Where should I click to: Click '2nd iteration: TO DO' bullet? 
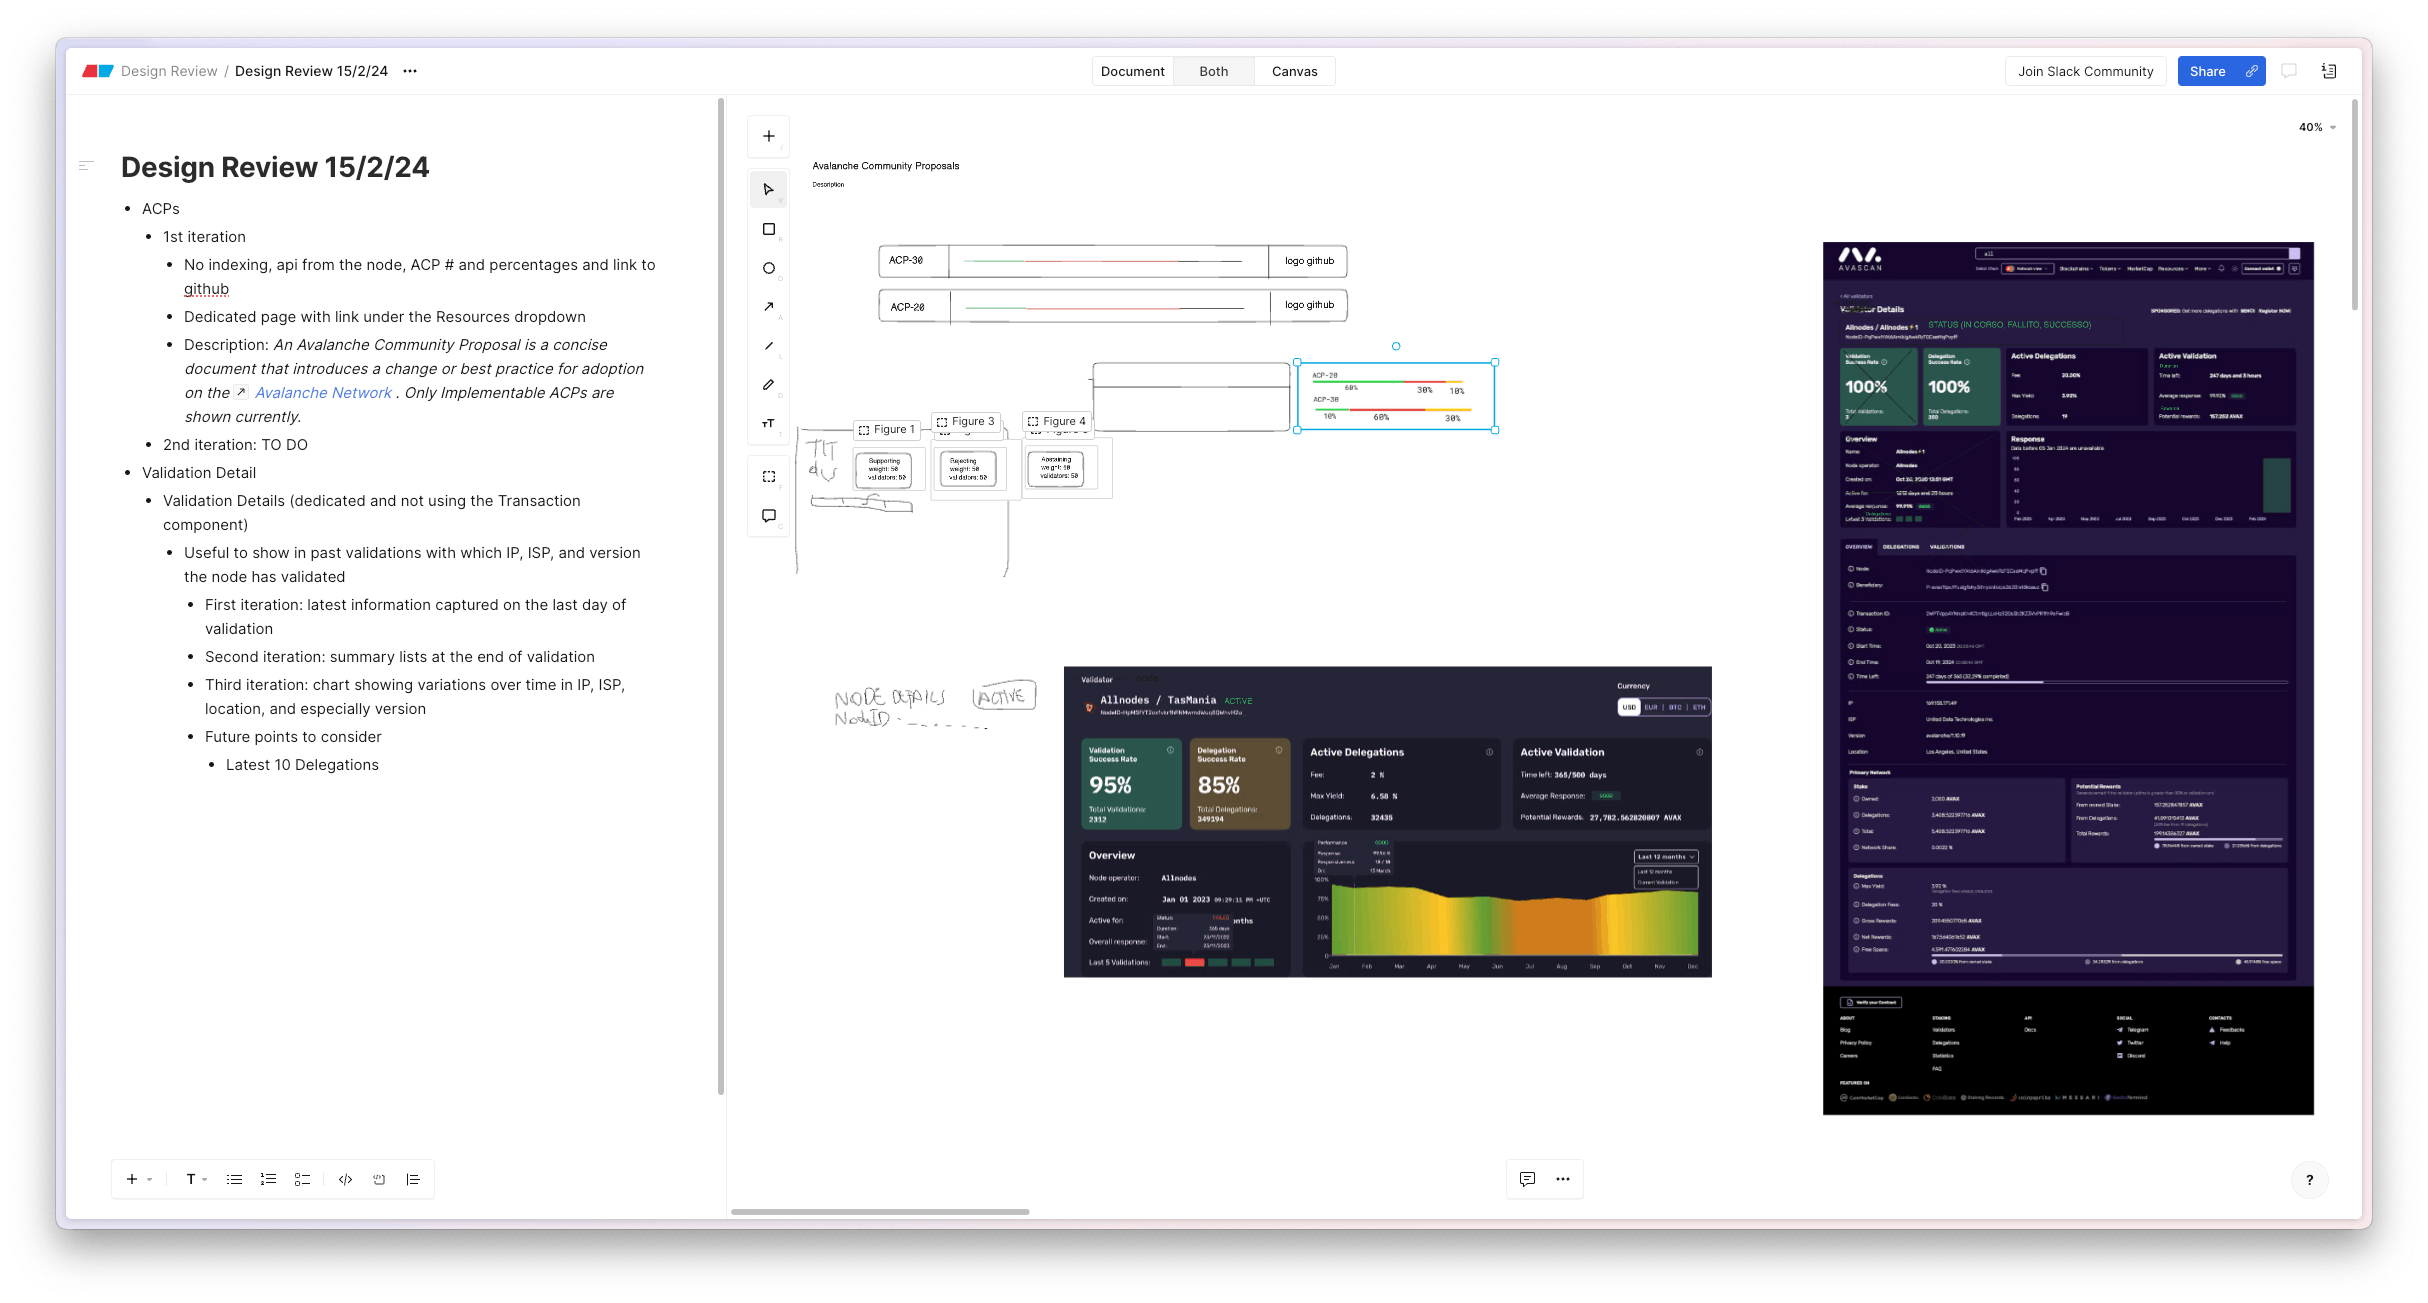click(235, 445)
